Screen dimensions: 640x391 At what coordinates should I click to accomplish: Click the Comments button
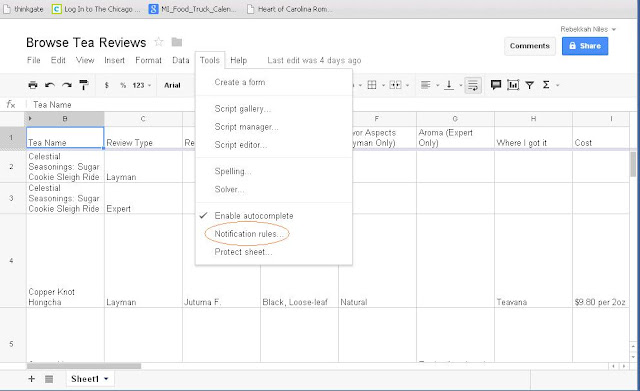(x=530, y=46)
